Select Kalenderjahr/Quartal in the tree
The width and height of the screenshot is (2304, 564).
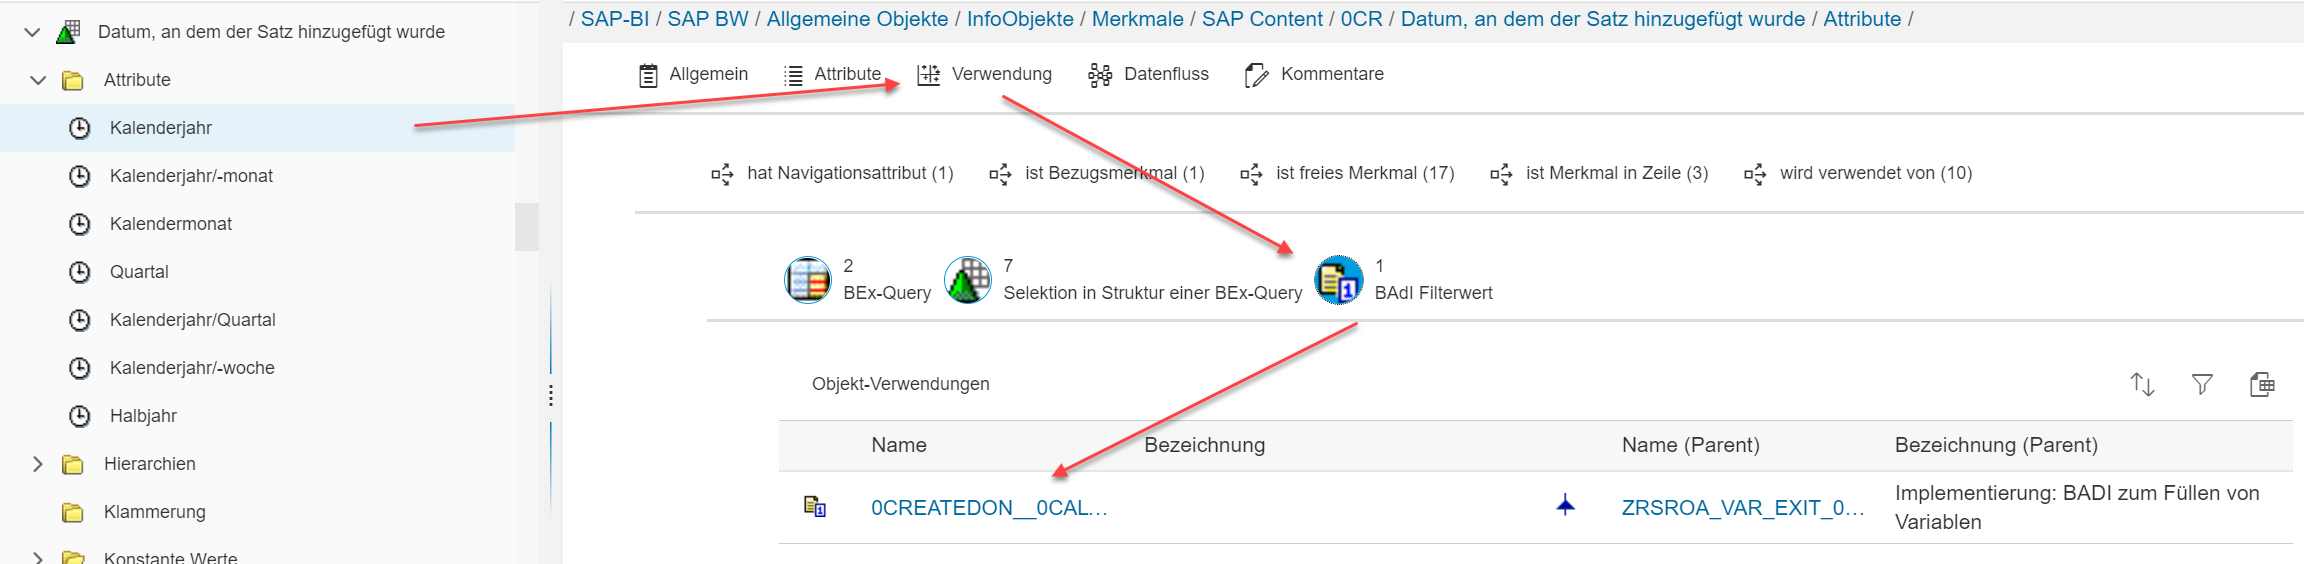coord(192,320)
